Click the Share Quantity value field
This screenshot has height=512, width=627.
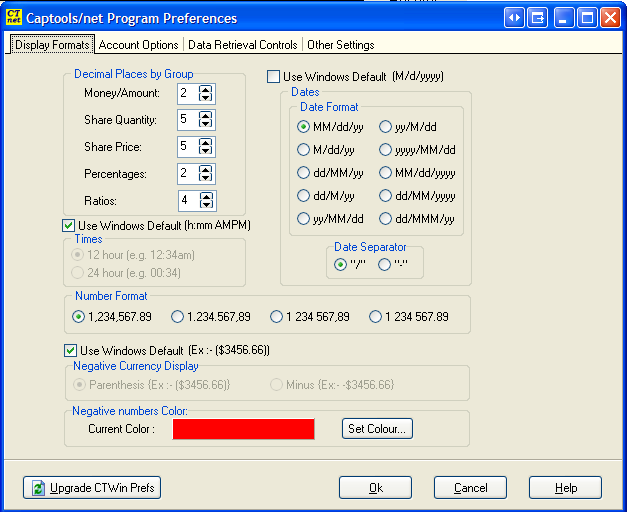[x=188, y=120]
